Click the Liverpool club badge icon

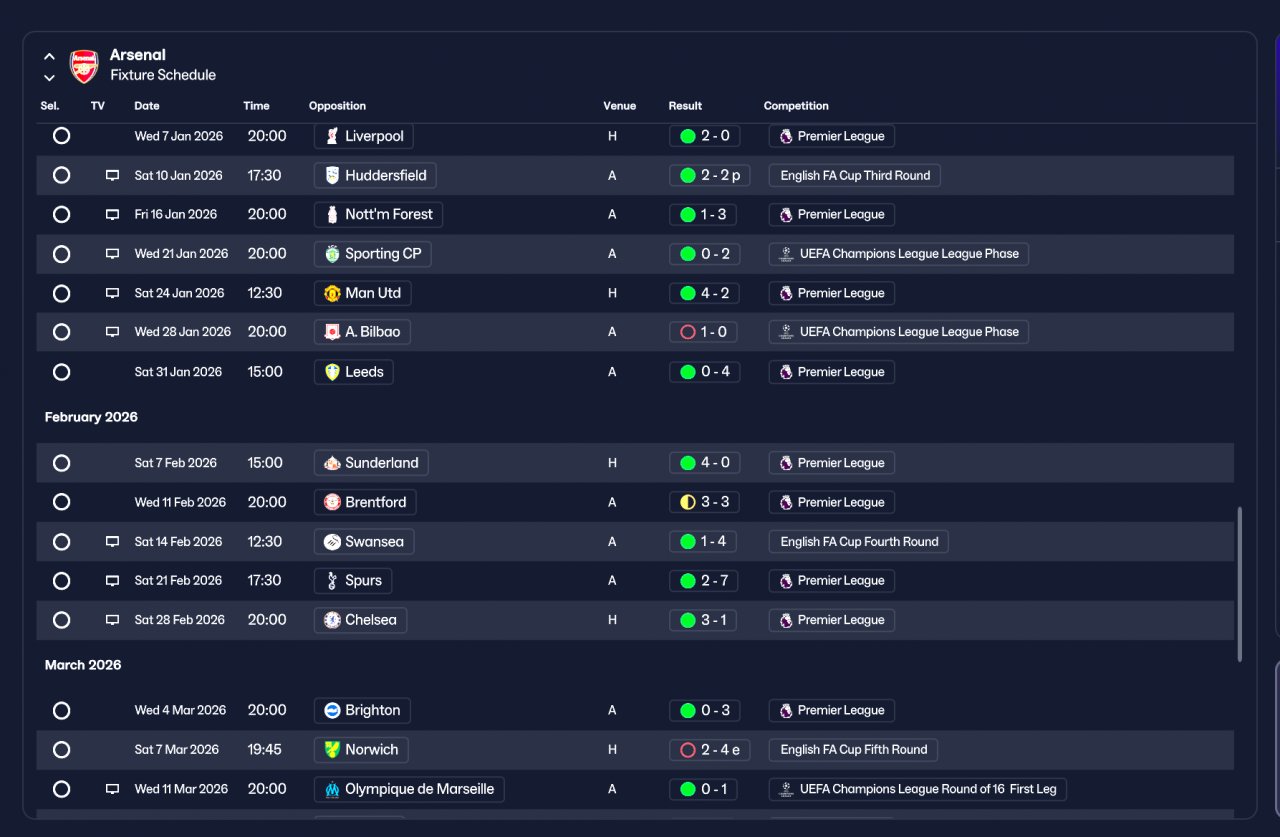[332, 136]
